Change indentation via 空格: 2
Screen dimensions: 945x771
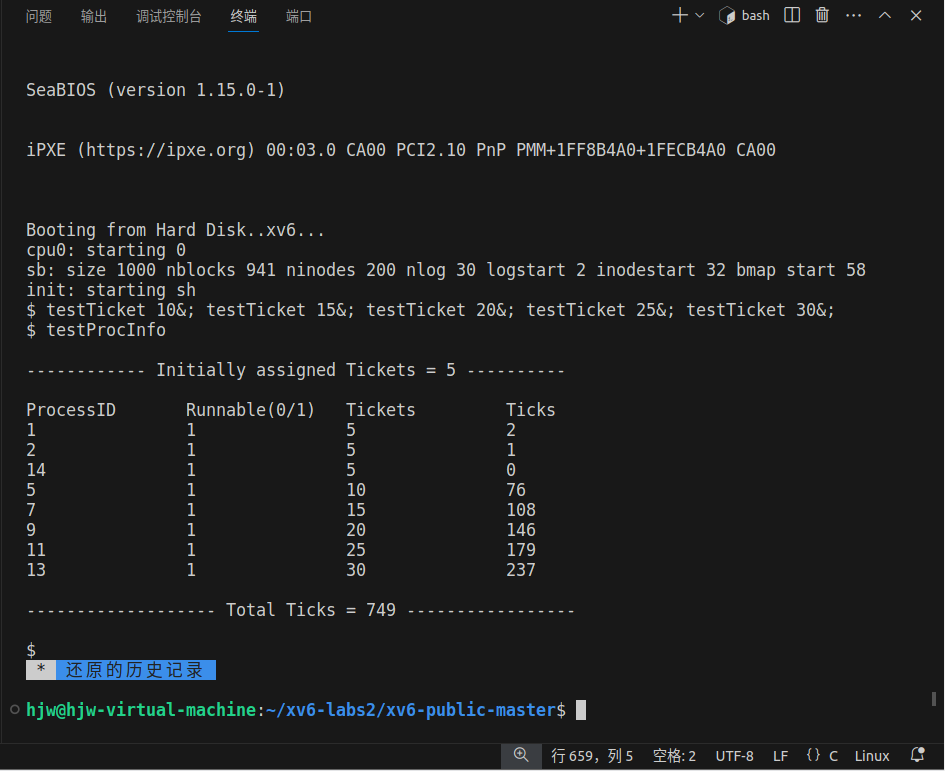tap(674, 756)
